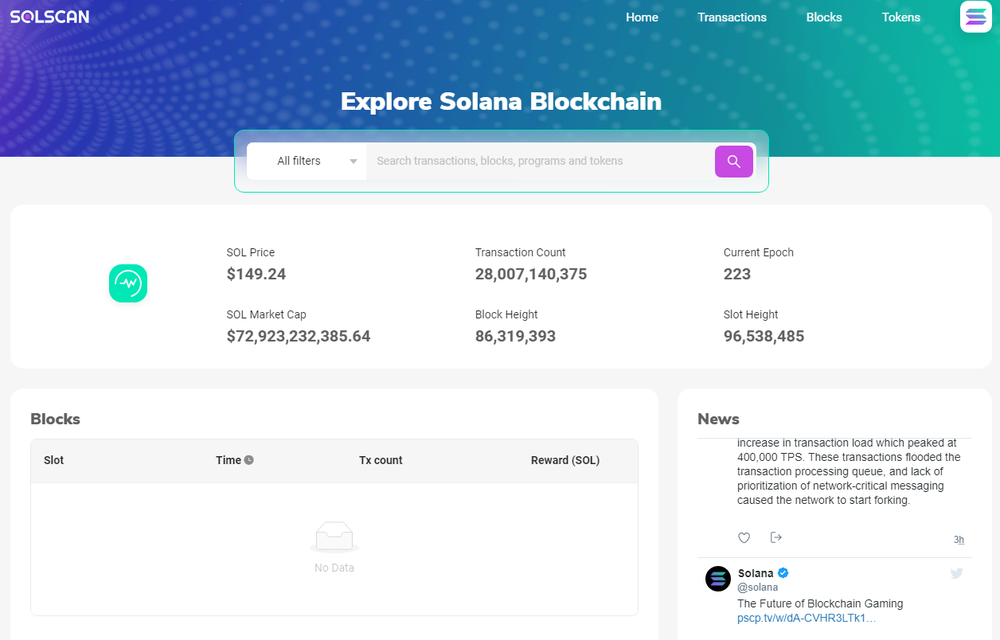Select Blocks in the top navigation
The image size is (1000, 640).
[x=824, y=17]
